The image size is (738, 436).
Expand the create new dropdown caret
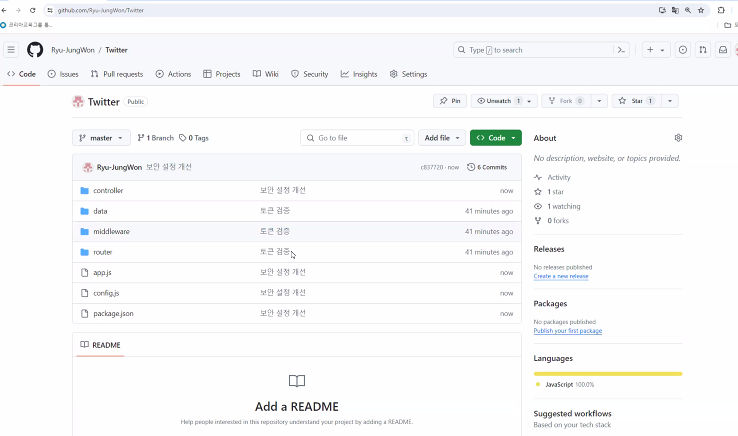coord(662,50)
